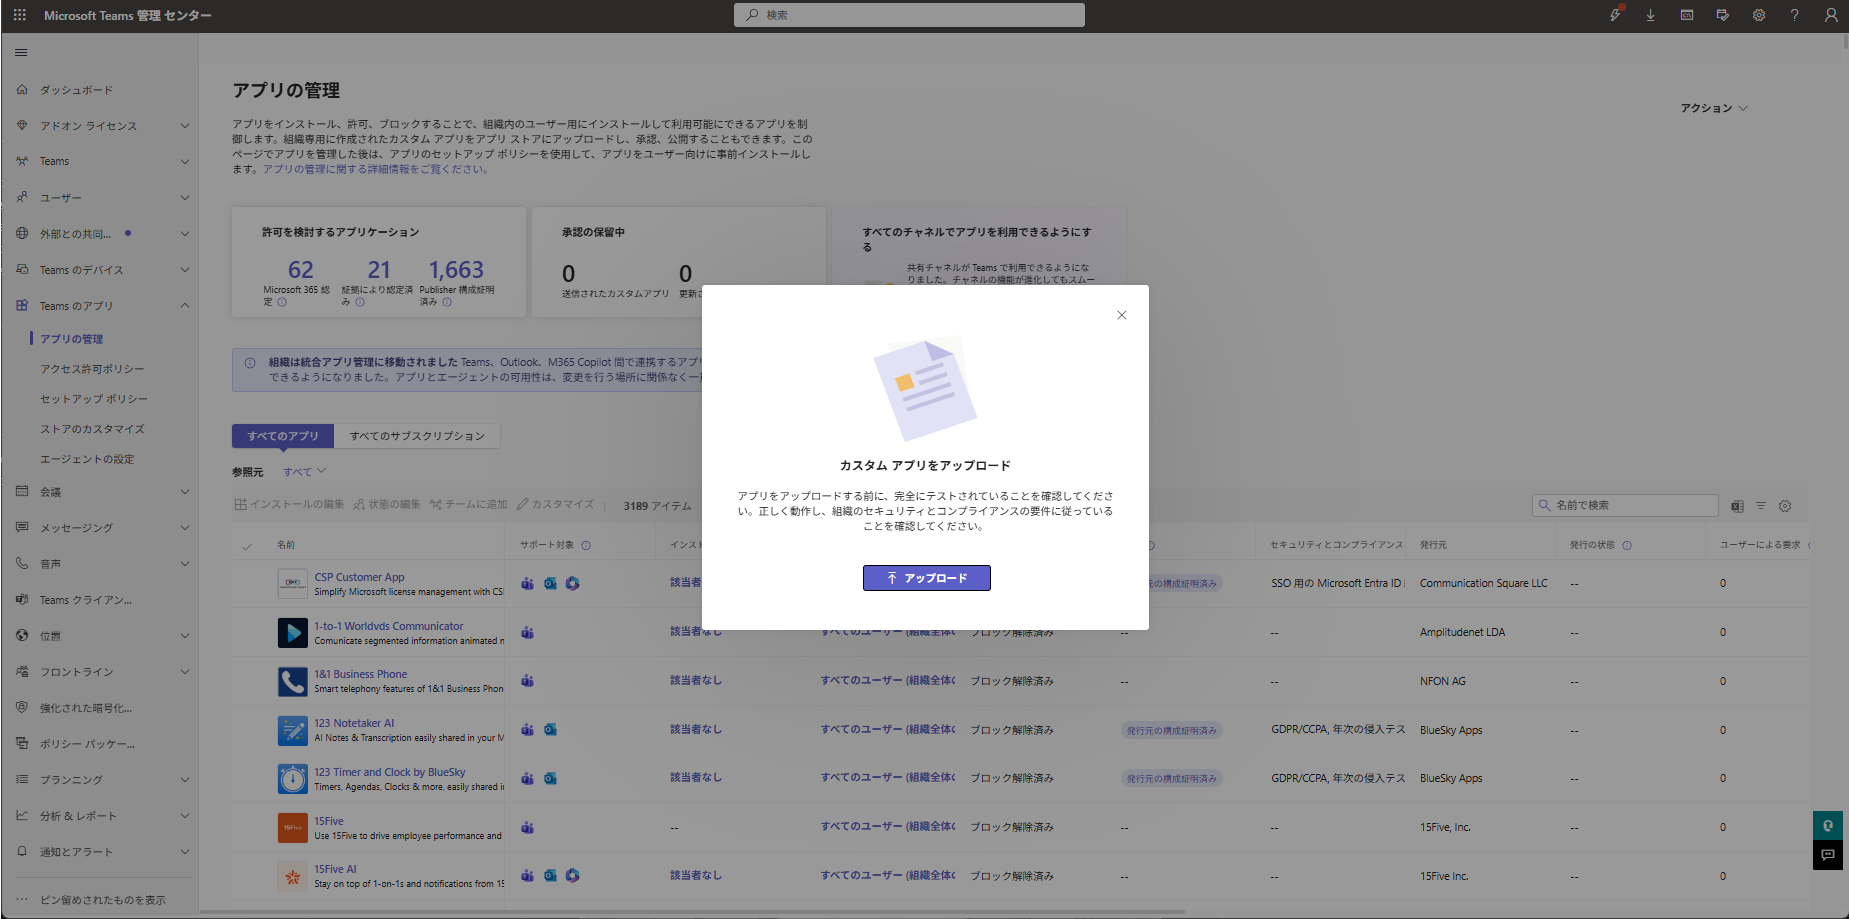
Task: Open the feedback chat icon at right edge
Action: pos(1828,855)
